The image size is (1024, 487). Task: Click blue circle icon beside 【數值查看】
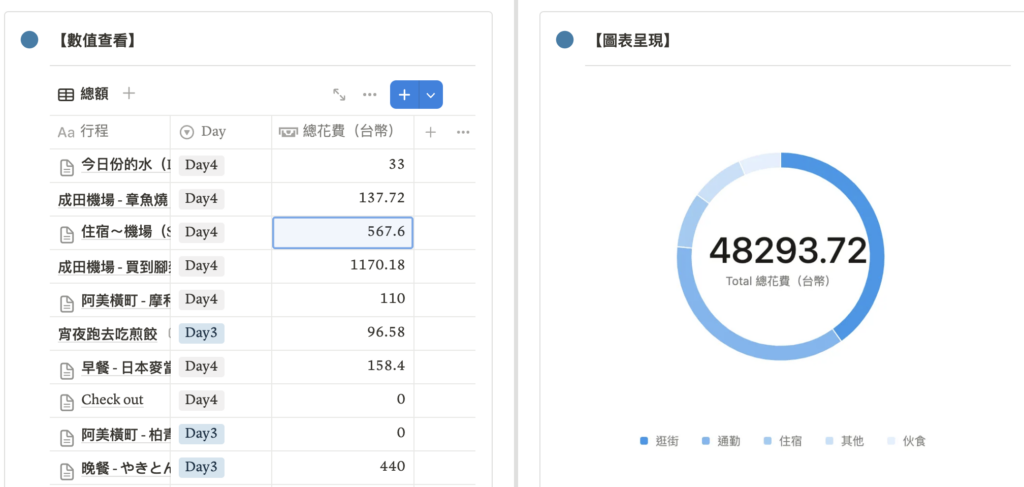tap(30, 40)
